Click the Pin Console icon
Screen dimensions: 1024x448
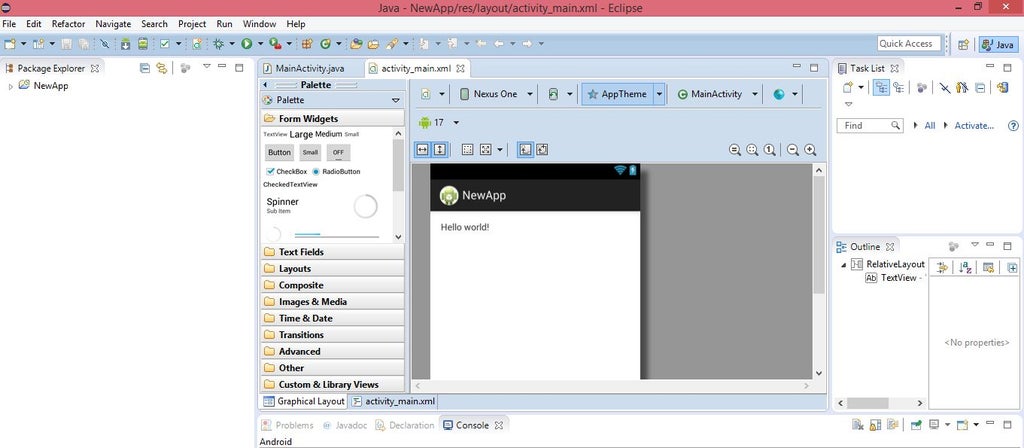916,425
